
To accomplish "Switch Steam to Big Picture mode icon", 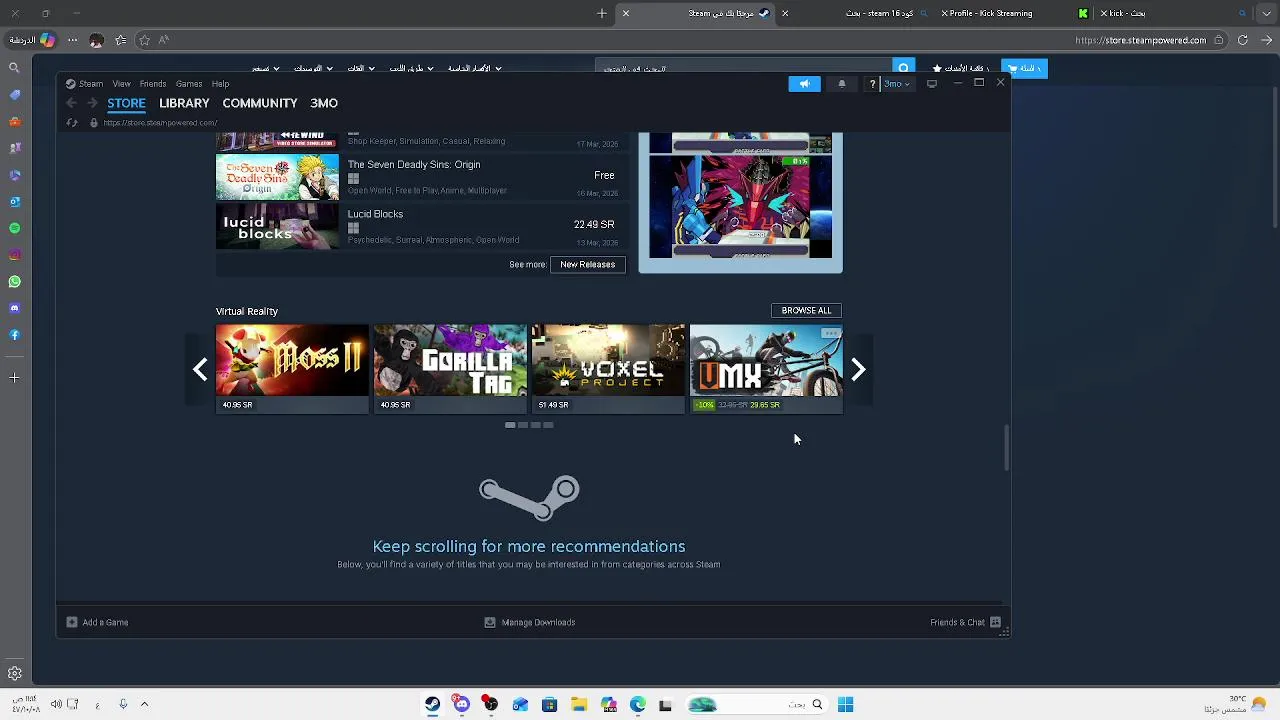I will (x=932, y=84).
